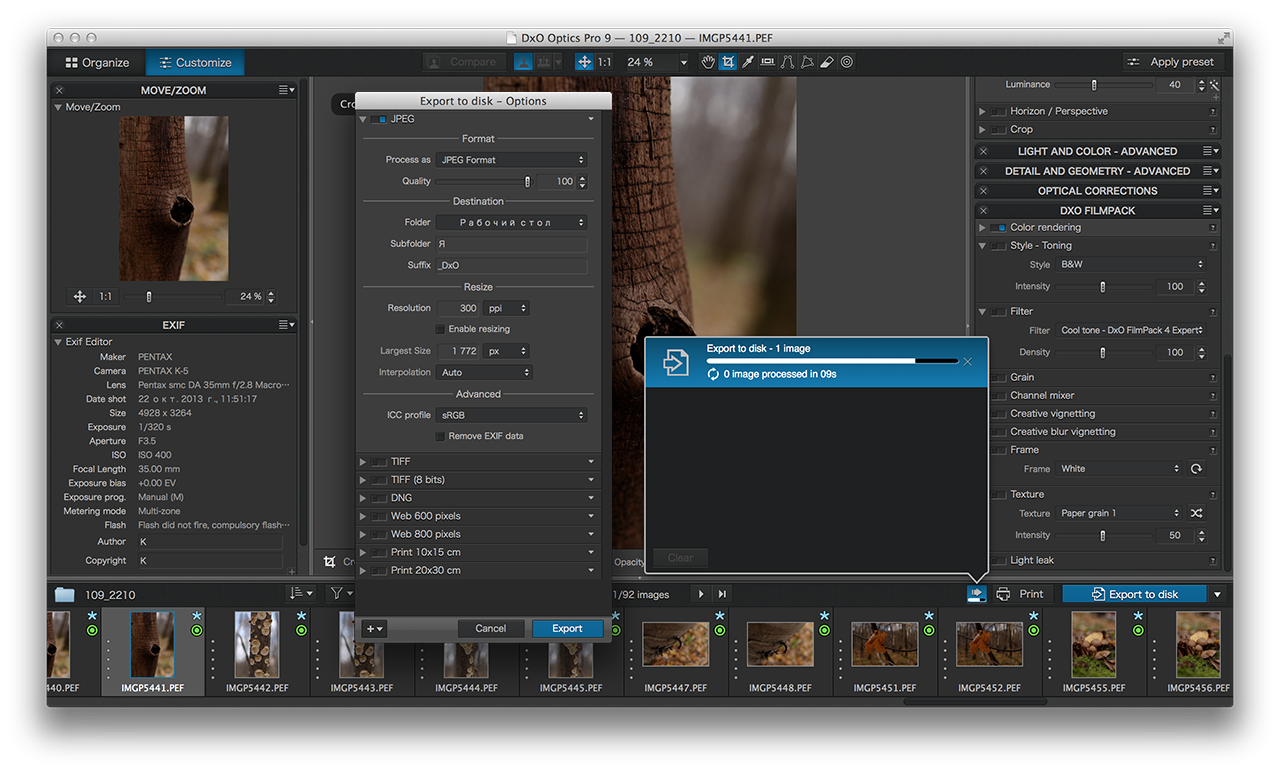Add a new export output with plus button
This screenshot has height=772, width=1280.
tap(375, 628)
